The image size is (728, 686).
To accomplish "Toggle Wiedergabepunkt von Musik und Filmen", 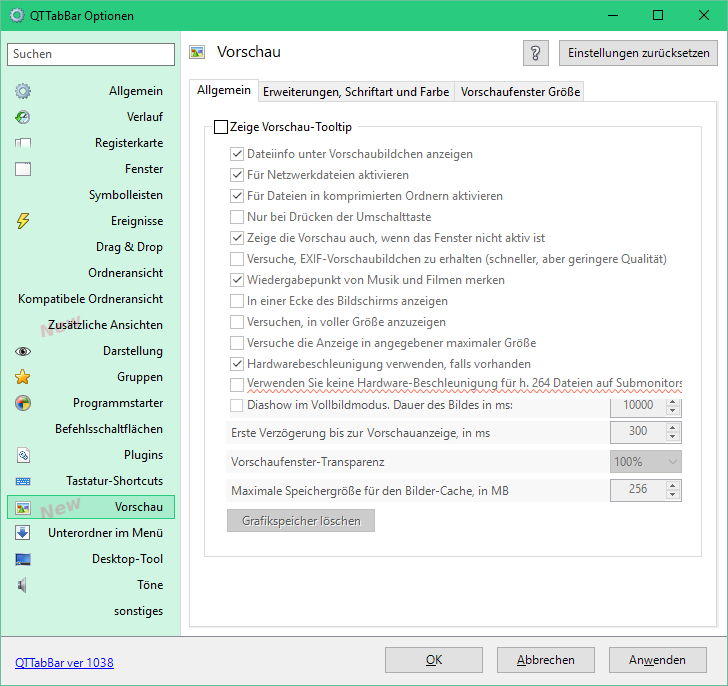I will [x=237, y=280].
